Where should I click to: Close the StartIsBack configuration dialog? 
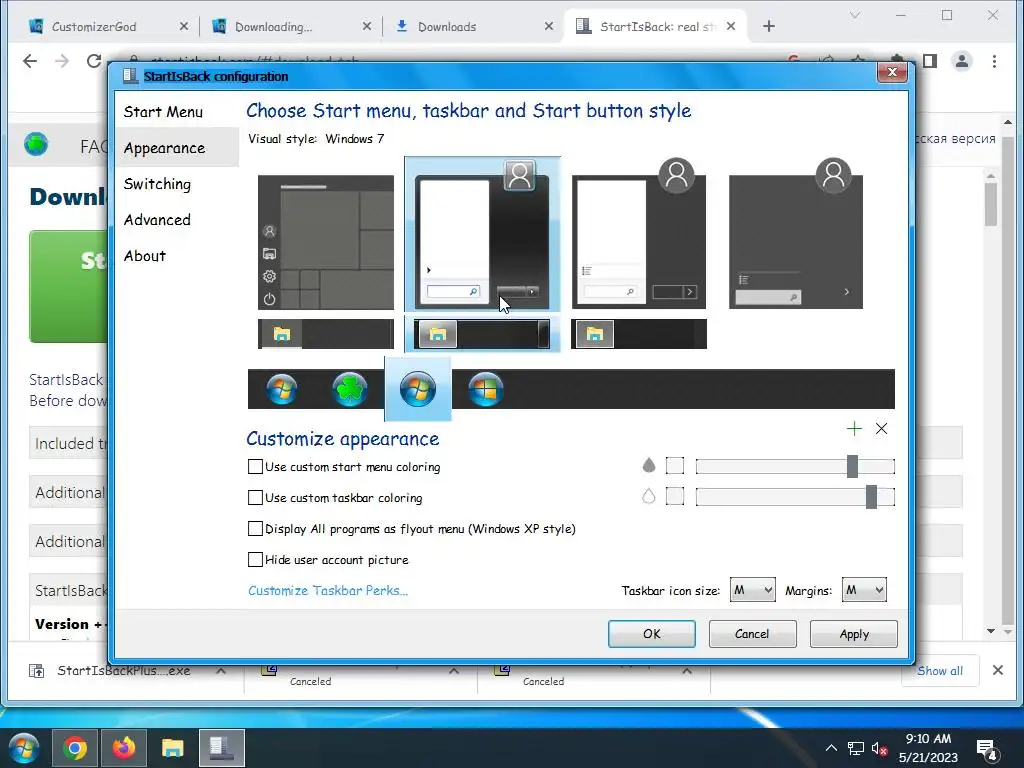coord(892,72)
